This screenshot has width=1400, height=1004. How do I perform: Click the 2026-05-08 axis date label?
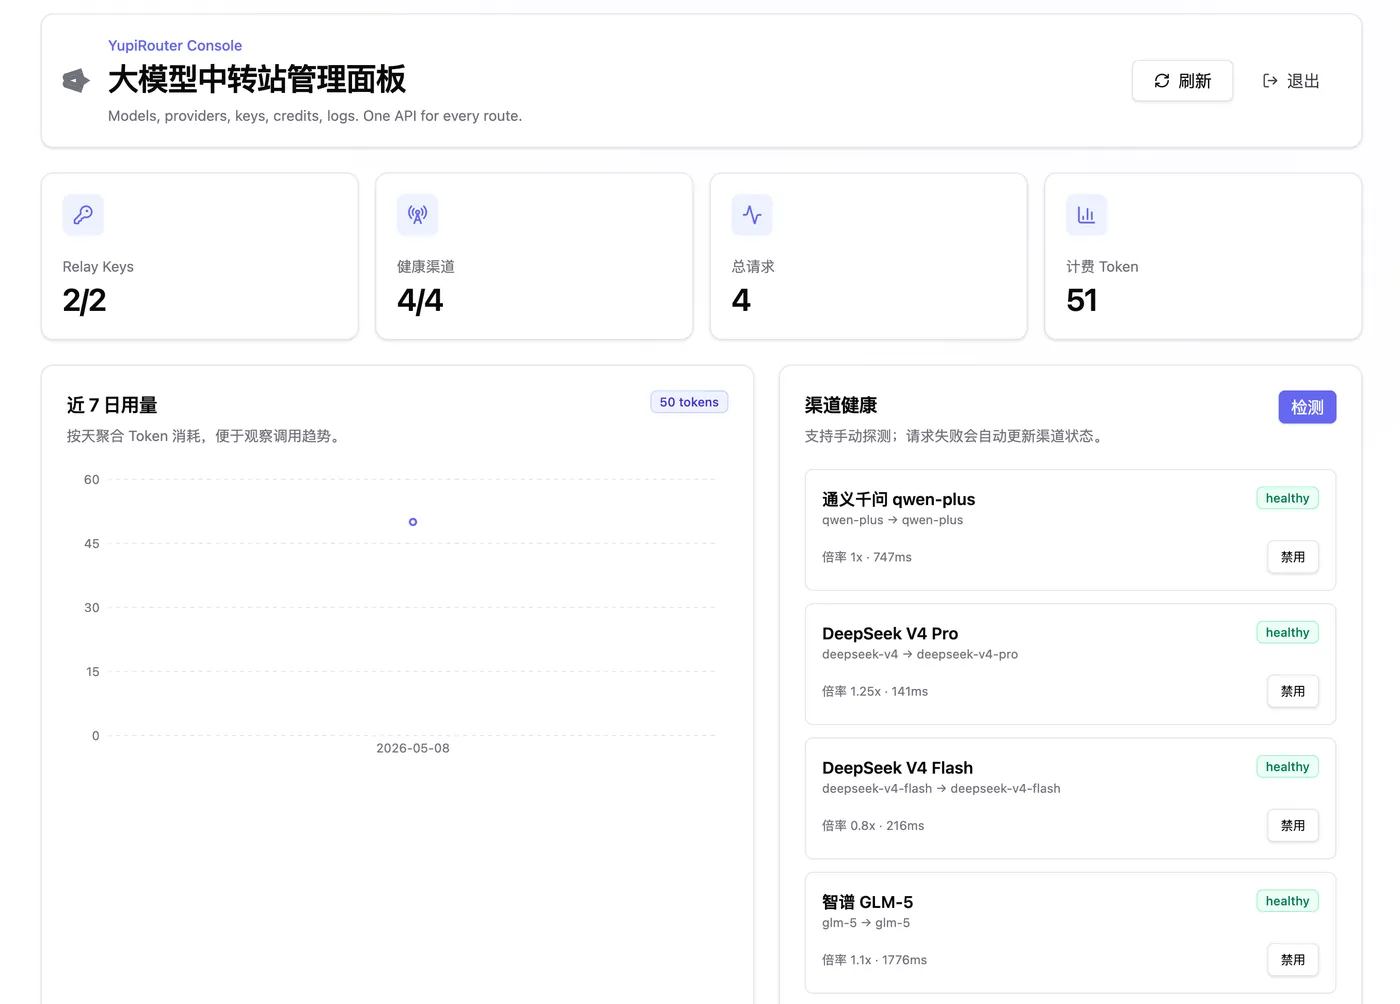point(413,748)
